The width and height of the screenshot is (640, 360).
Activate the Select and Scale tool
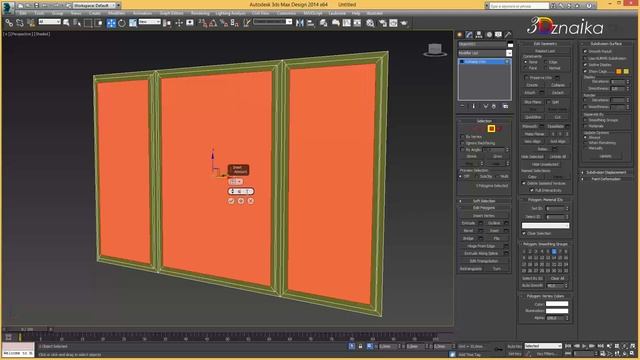point(133,23)
